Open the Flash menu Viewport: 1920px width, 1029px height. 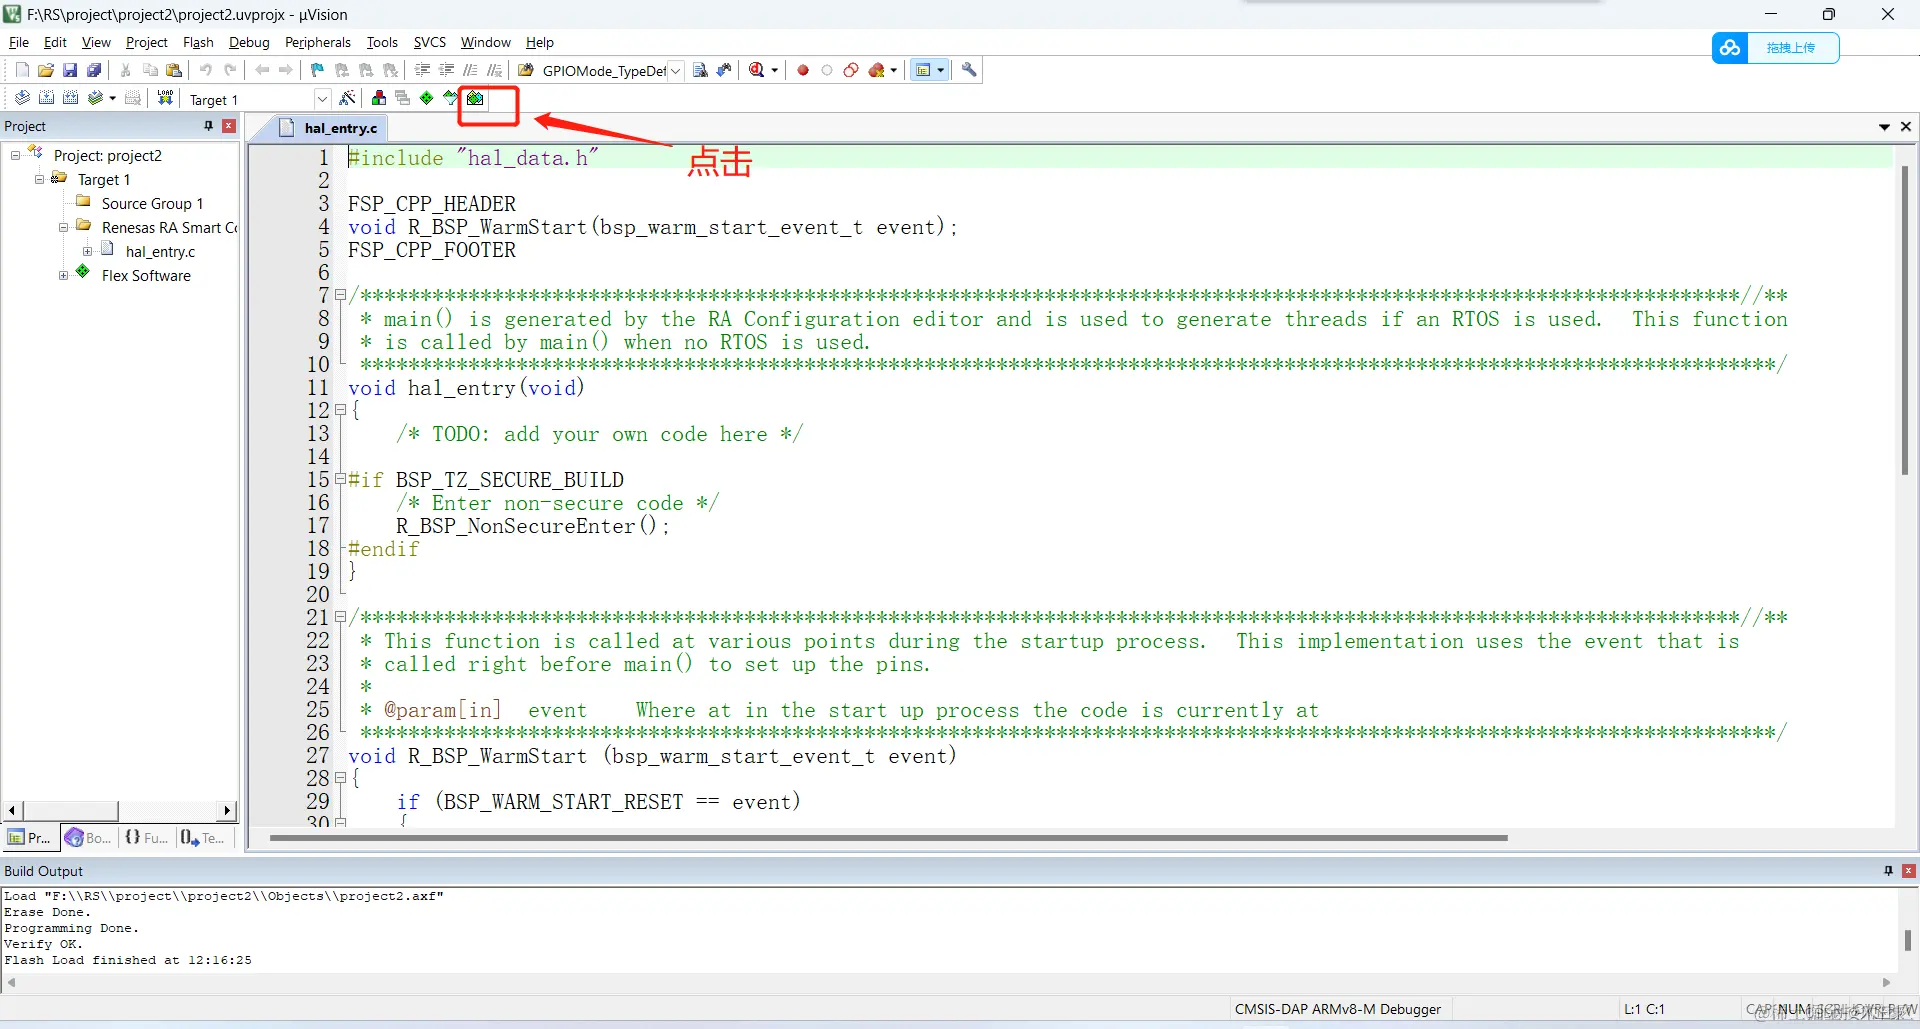point(198,42)
